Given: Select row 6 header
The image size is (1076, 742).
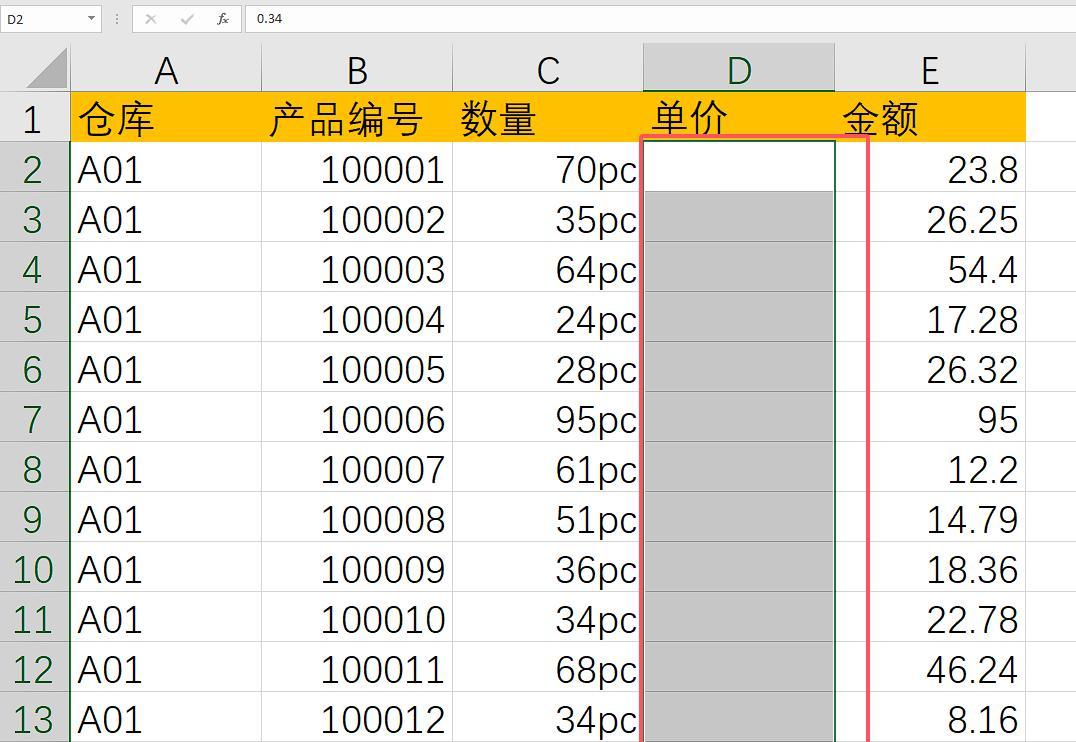Looking at the screenshot, I should [34, 368].
